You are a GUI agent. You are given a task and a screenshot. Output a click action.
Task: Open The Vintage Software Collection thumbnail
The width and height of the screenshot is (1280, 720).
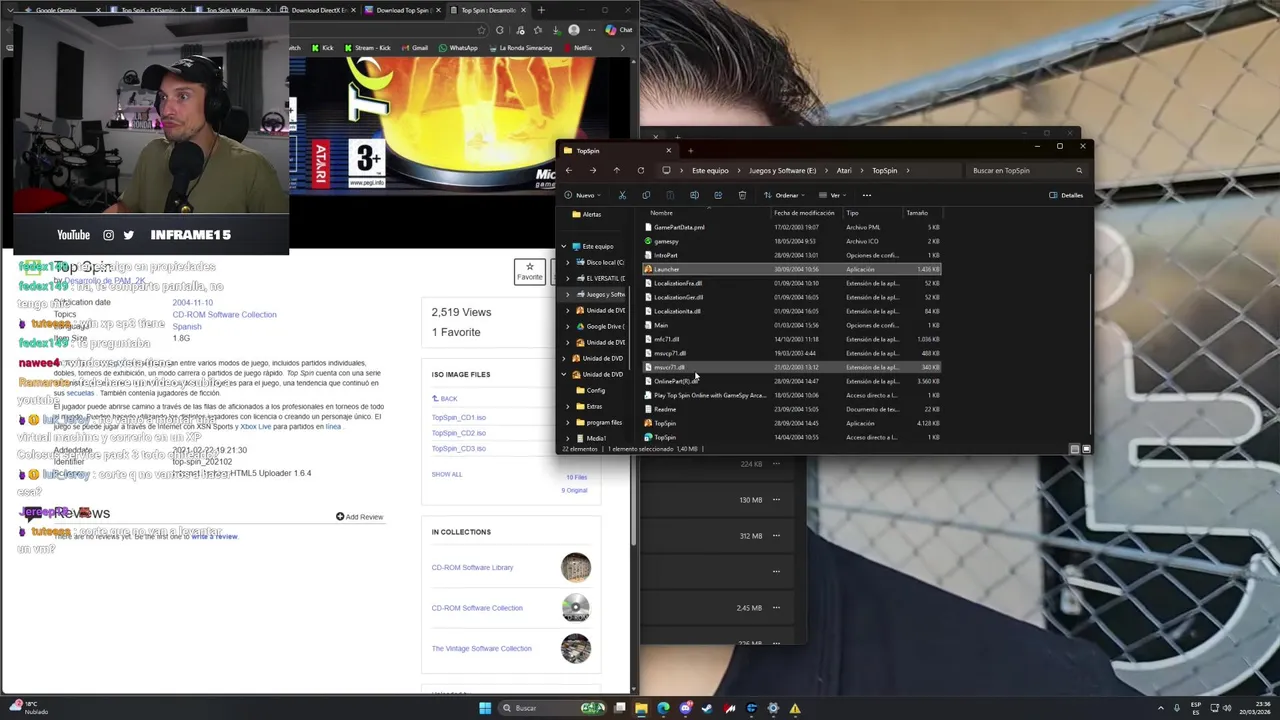point(576,648)
